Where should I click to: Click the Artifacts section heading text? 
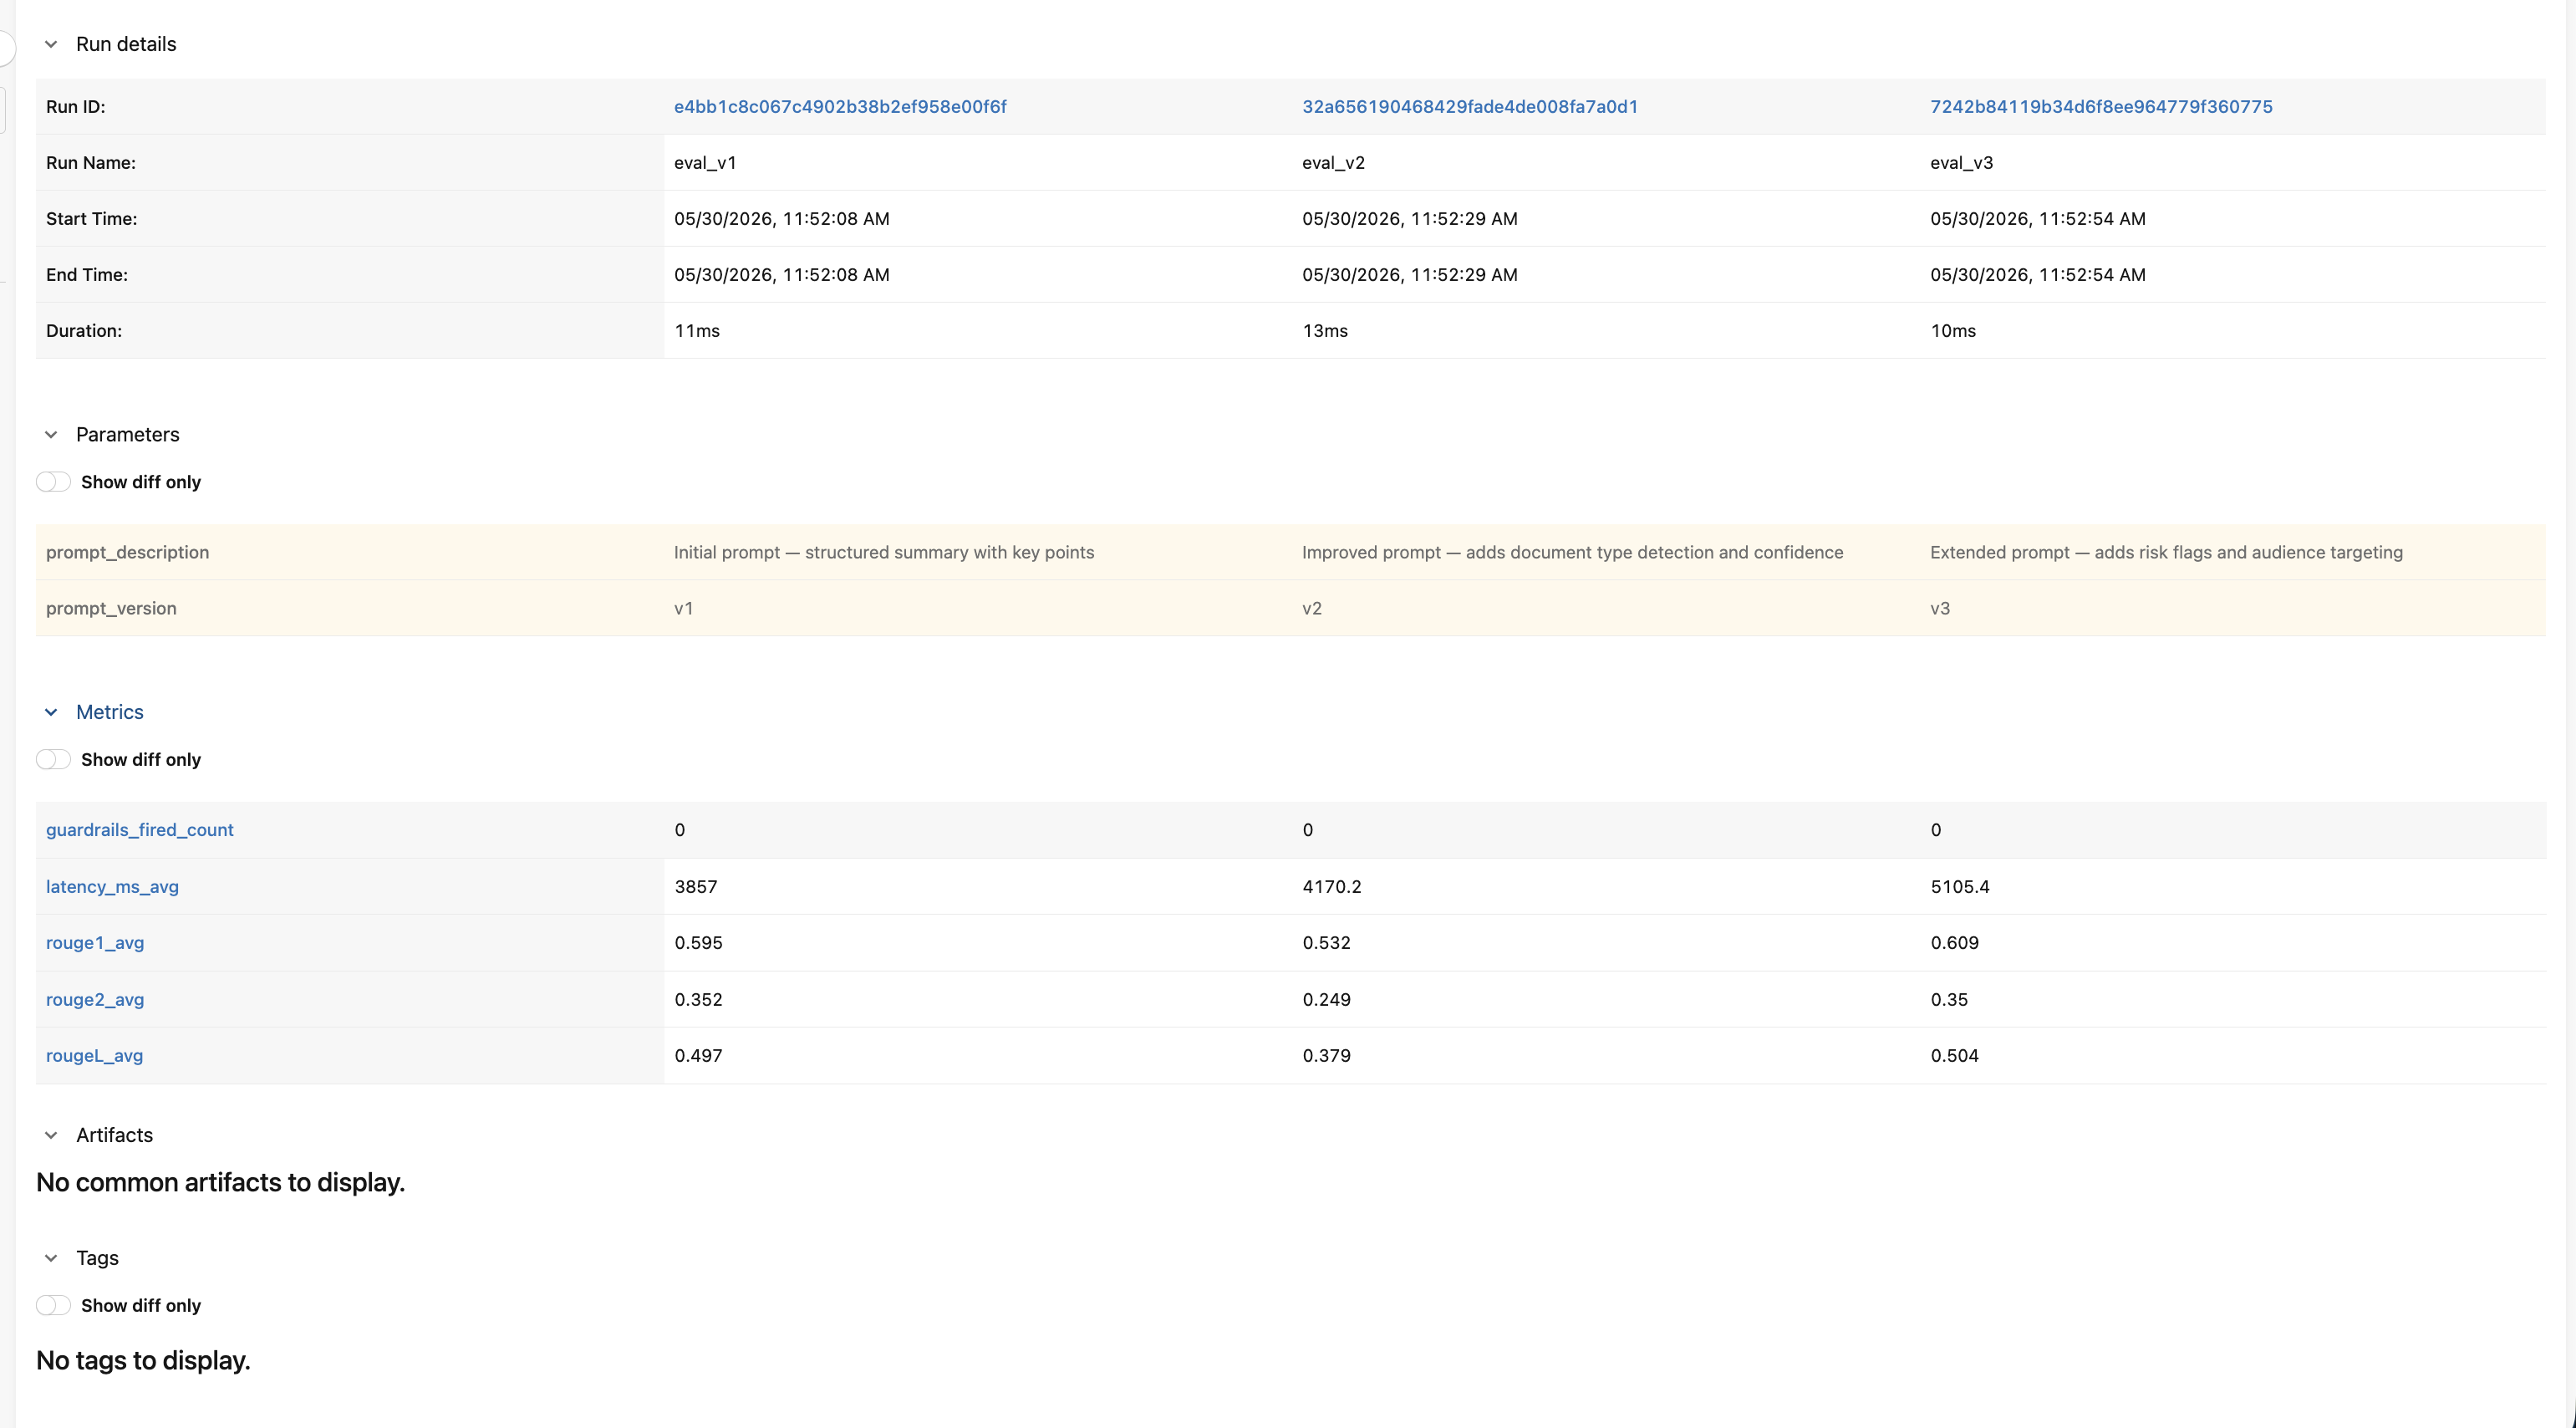(114, 1135)
